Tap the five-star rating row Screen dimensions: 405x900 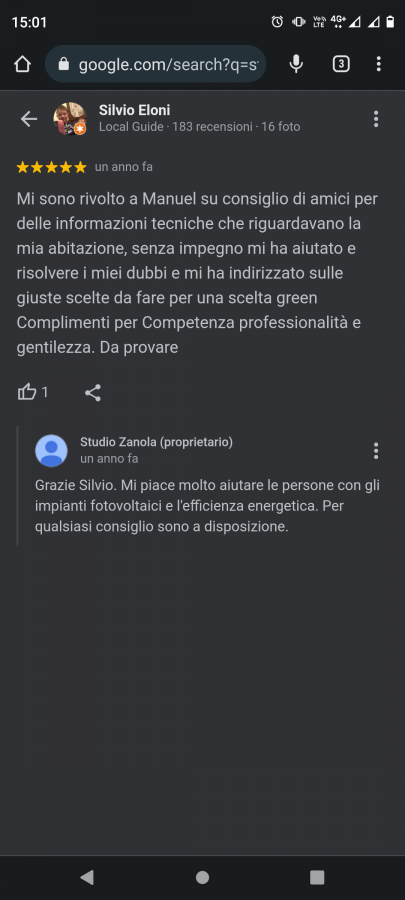(x=52, y=167)
